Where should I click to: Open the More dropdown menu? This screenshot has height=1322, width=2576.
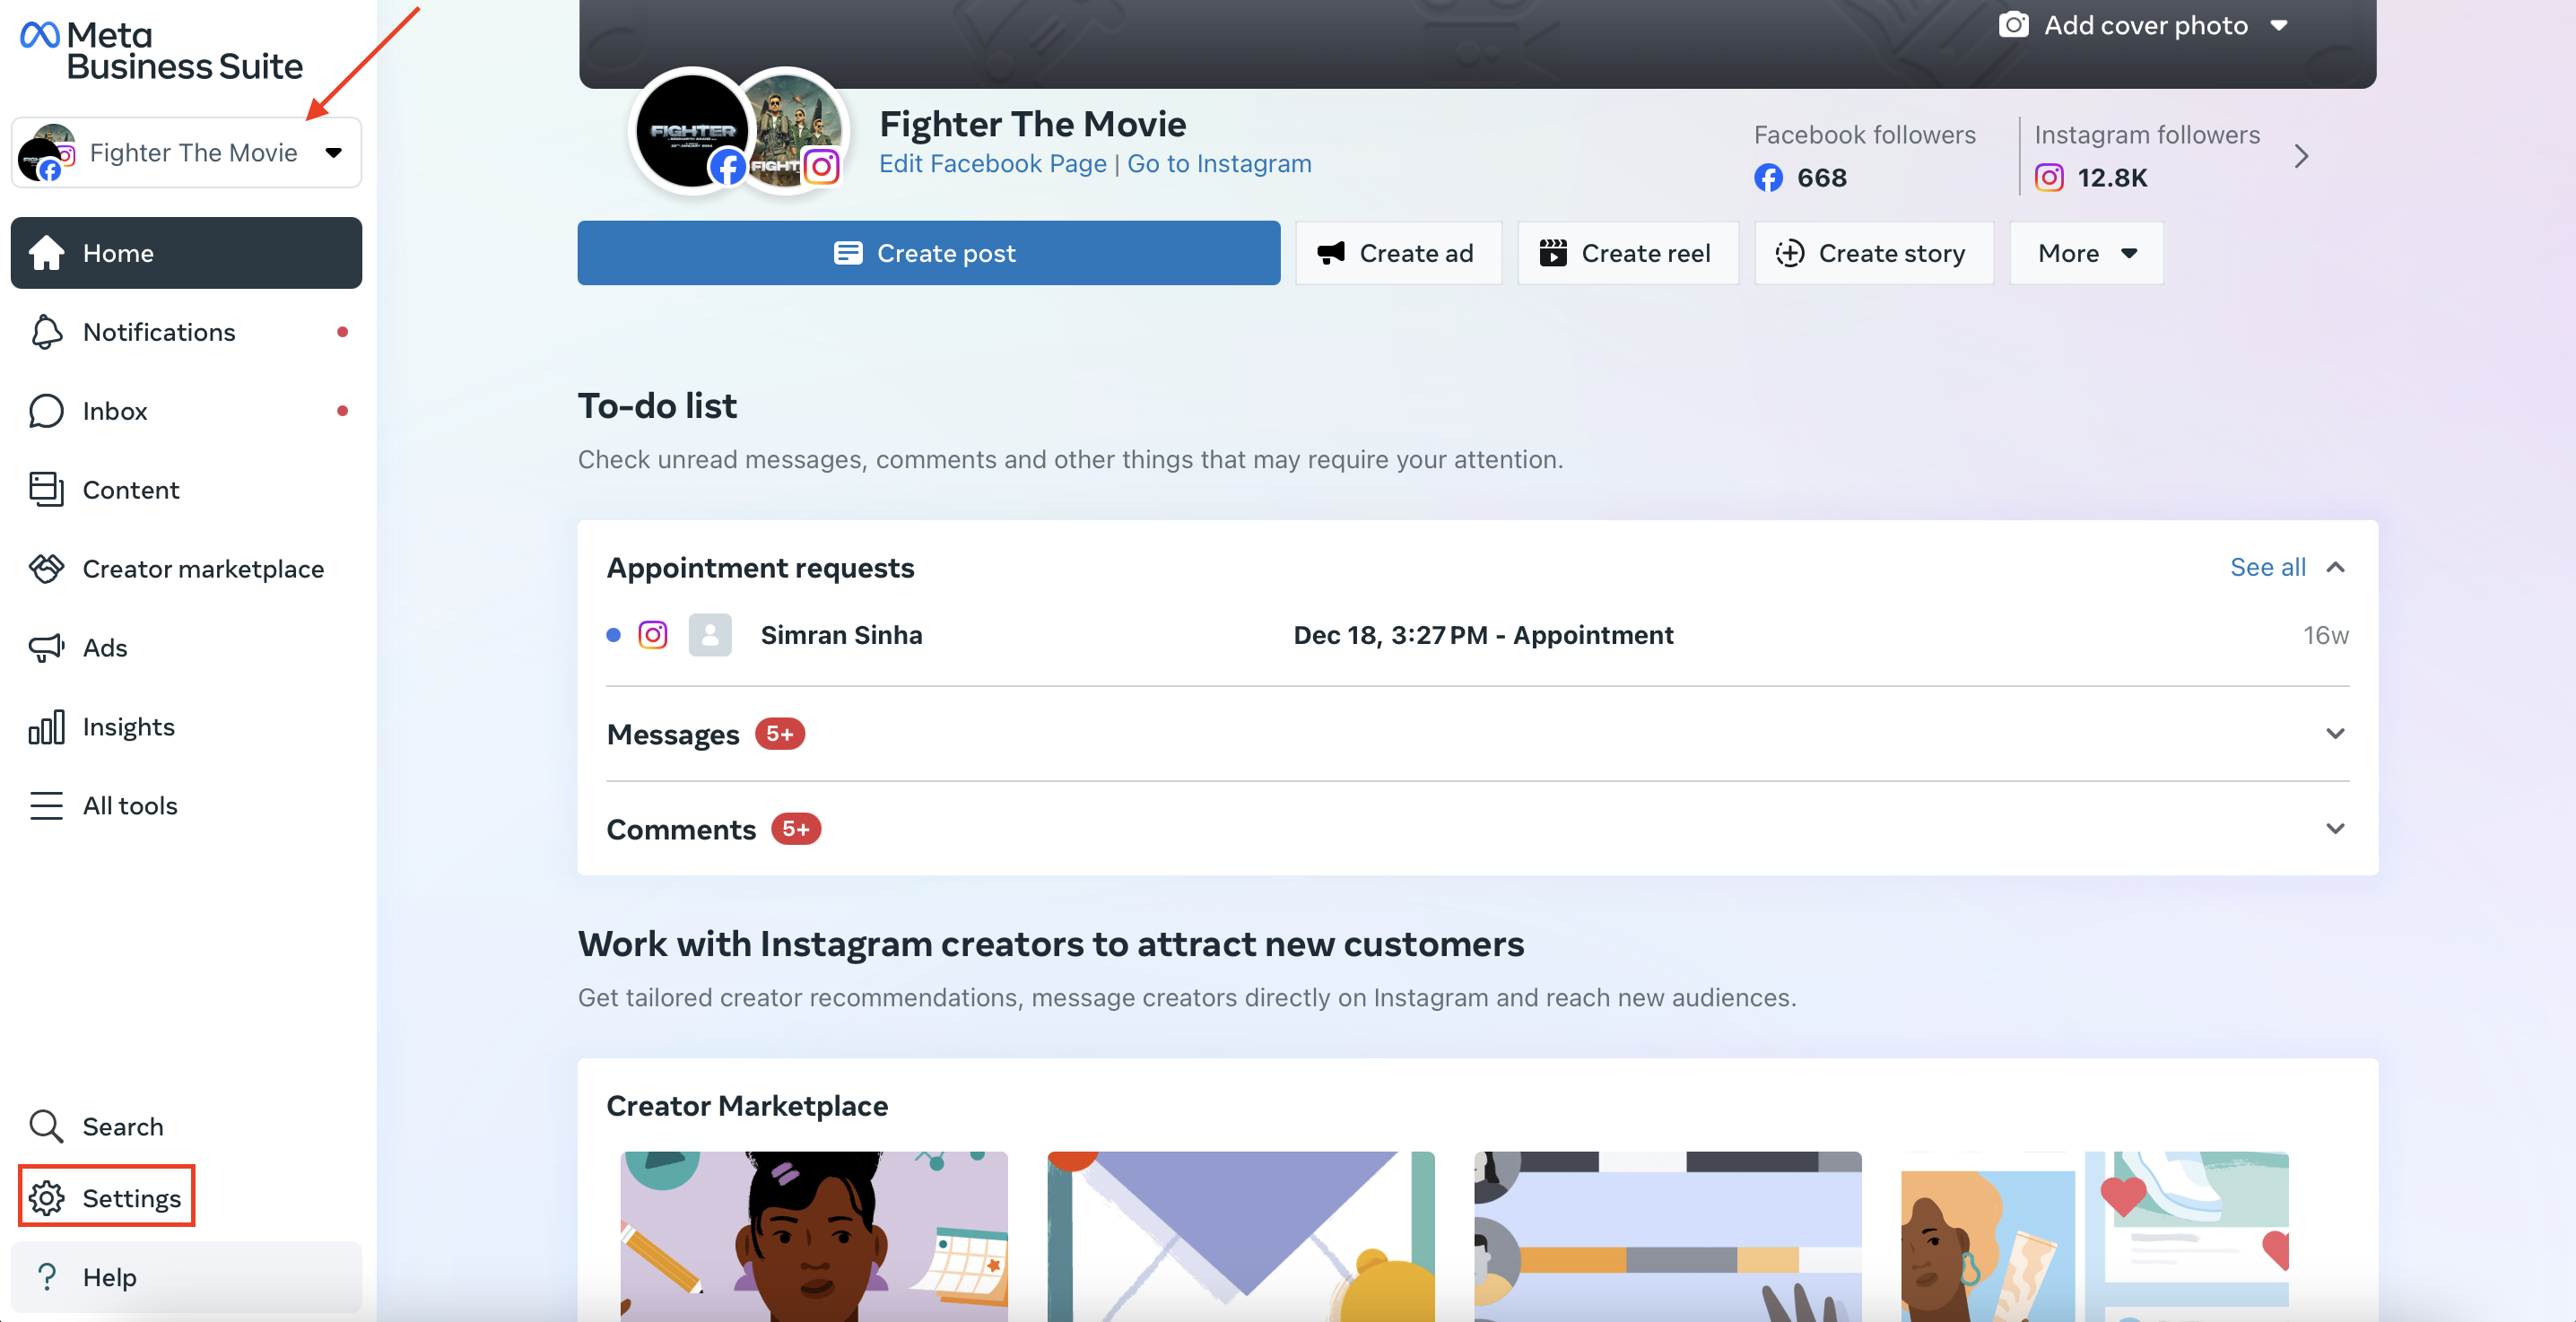(2086, 253)
